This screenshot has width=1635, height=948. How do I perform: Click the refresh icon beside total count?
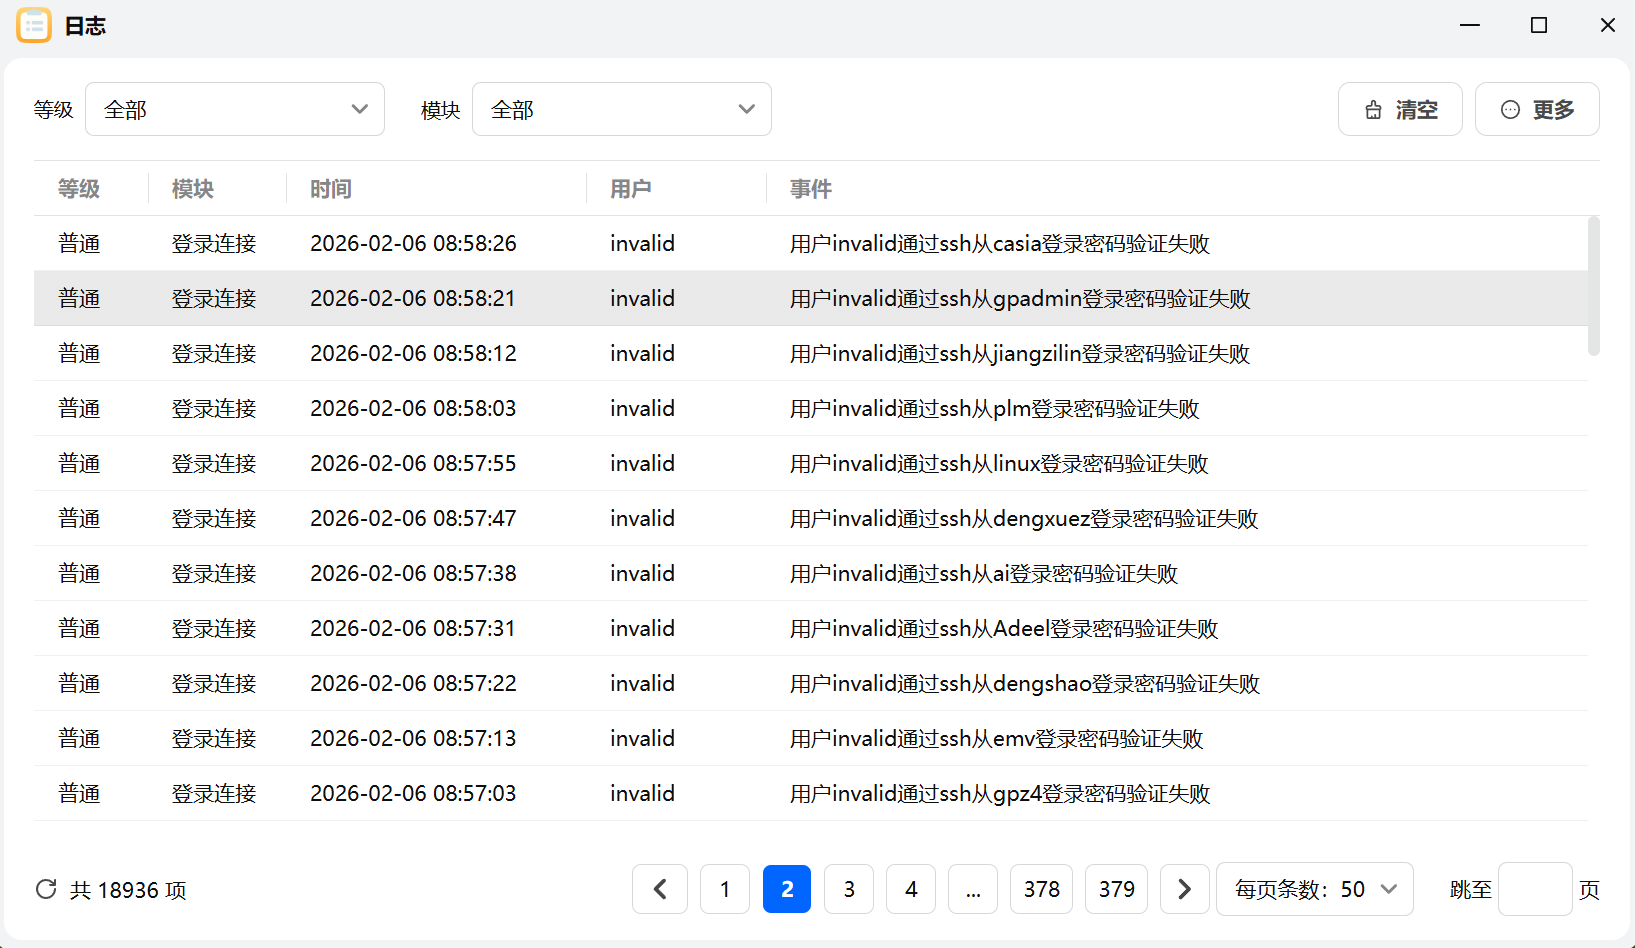pyautogui.click(x=46, y=889)
